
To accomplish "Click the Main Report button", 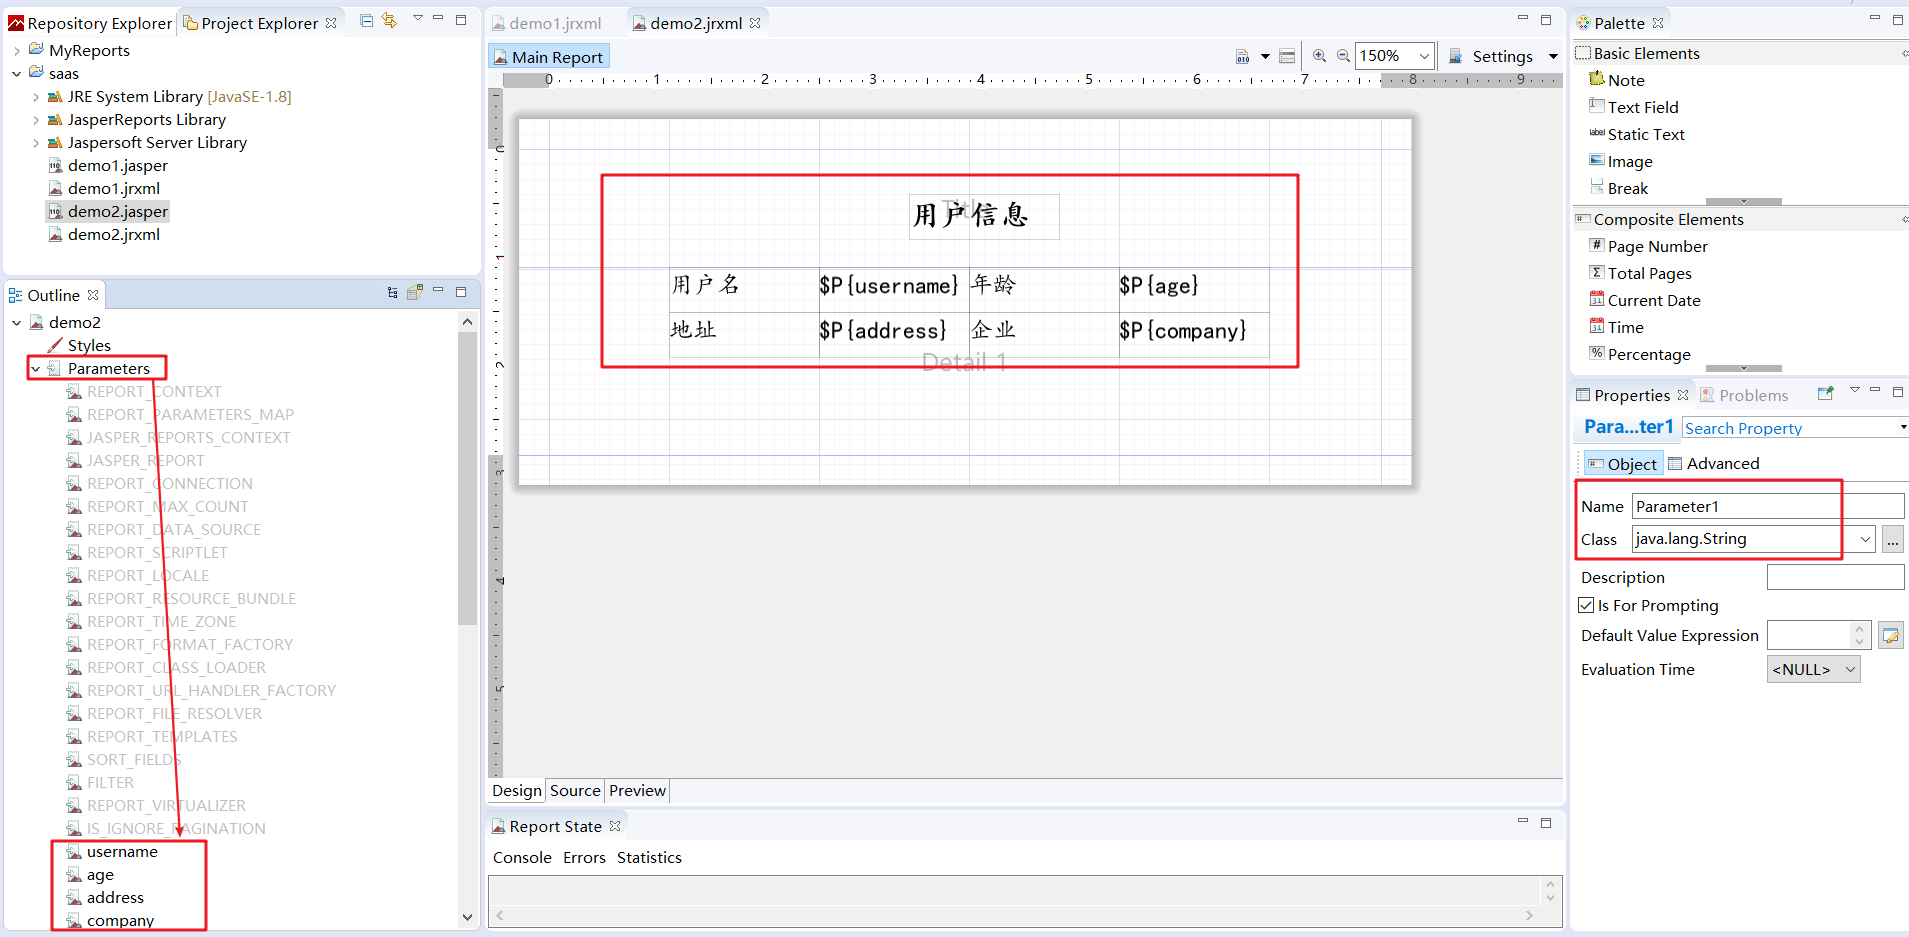I will coord(548,57).
